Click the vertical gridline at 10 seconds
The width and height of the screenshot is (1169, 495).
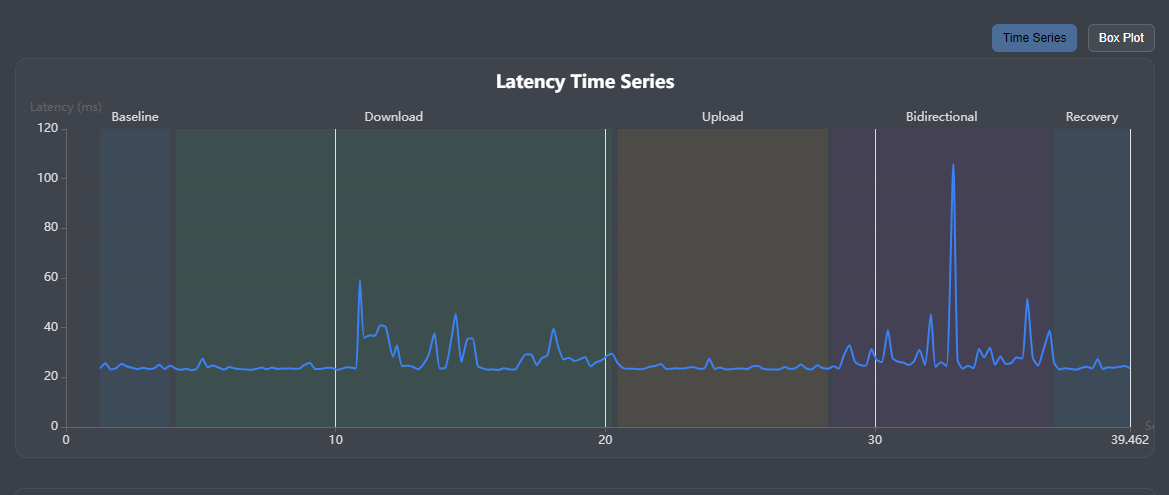[x=335, y=277]
